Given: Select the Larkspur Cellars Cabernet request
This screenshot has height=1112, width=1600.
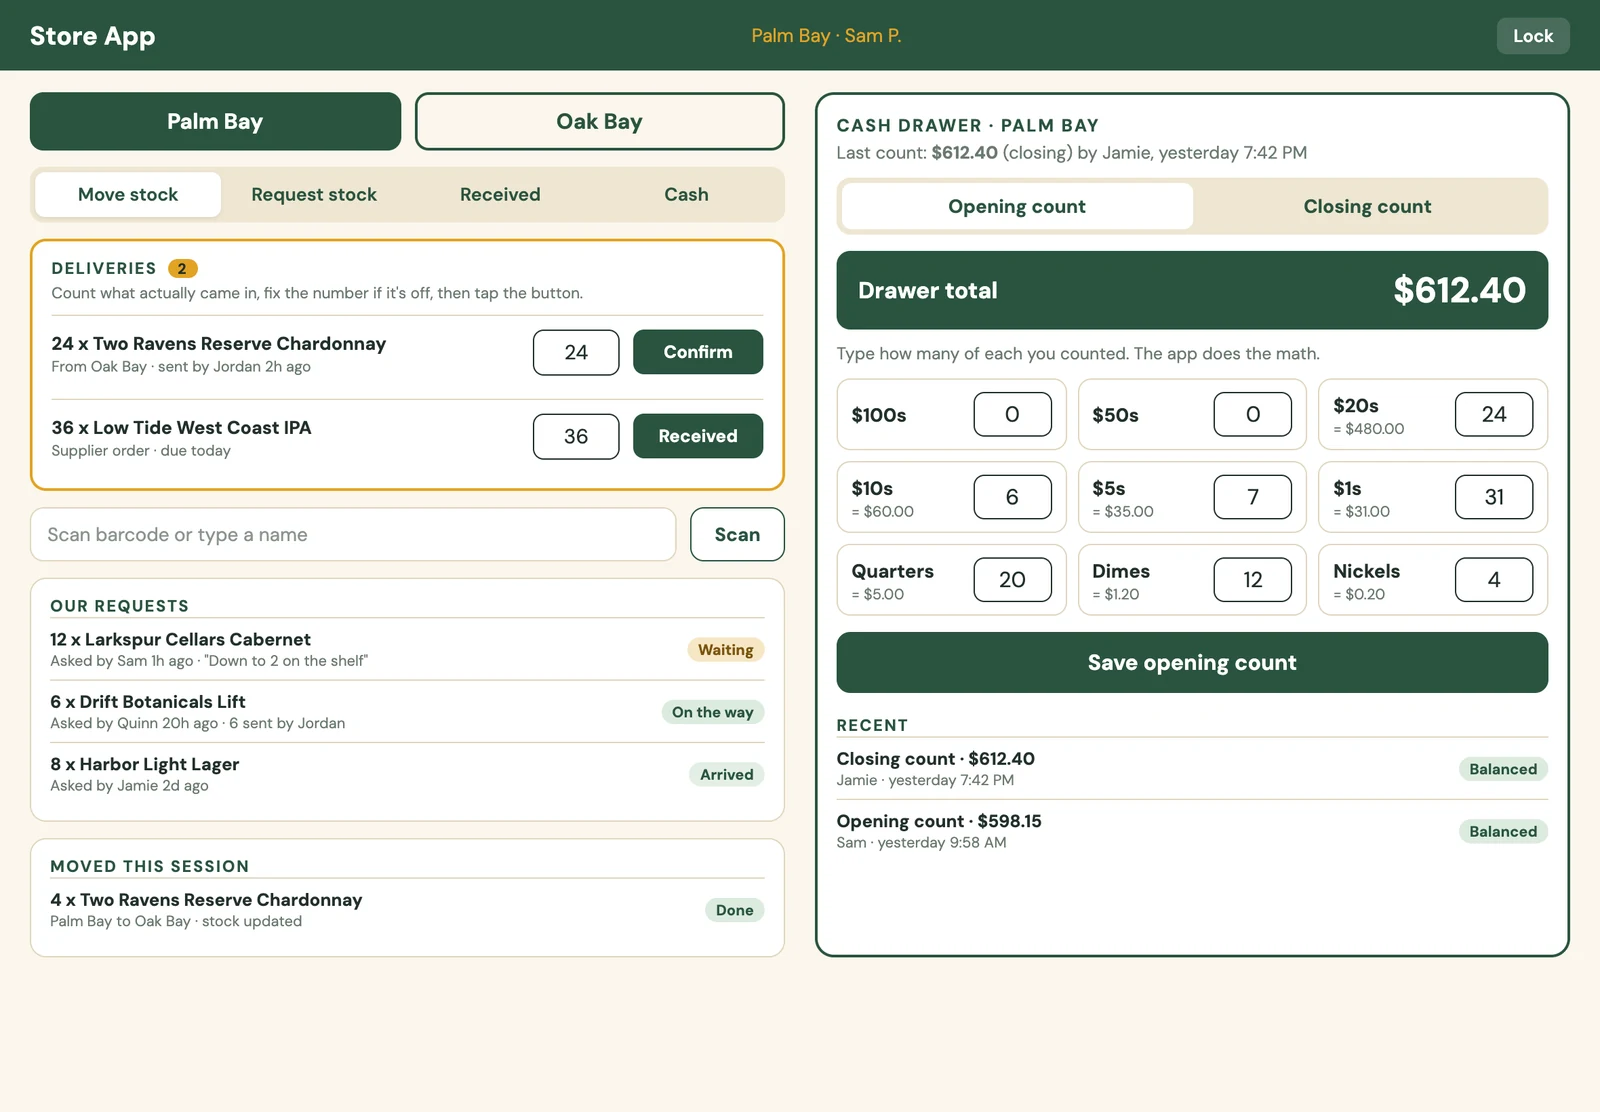Looking at the screenshot, I should click(407, 649).
